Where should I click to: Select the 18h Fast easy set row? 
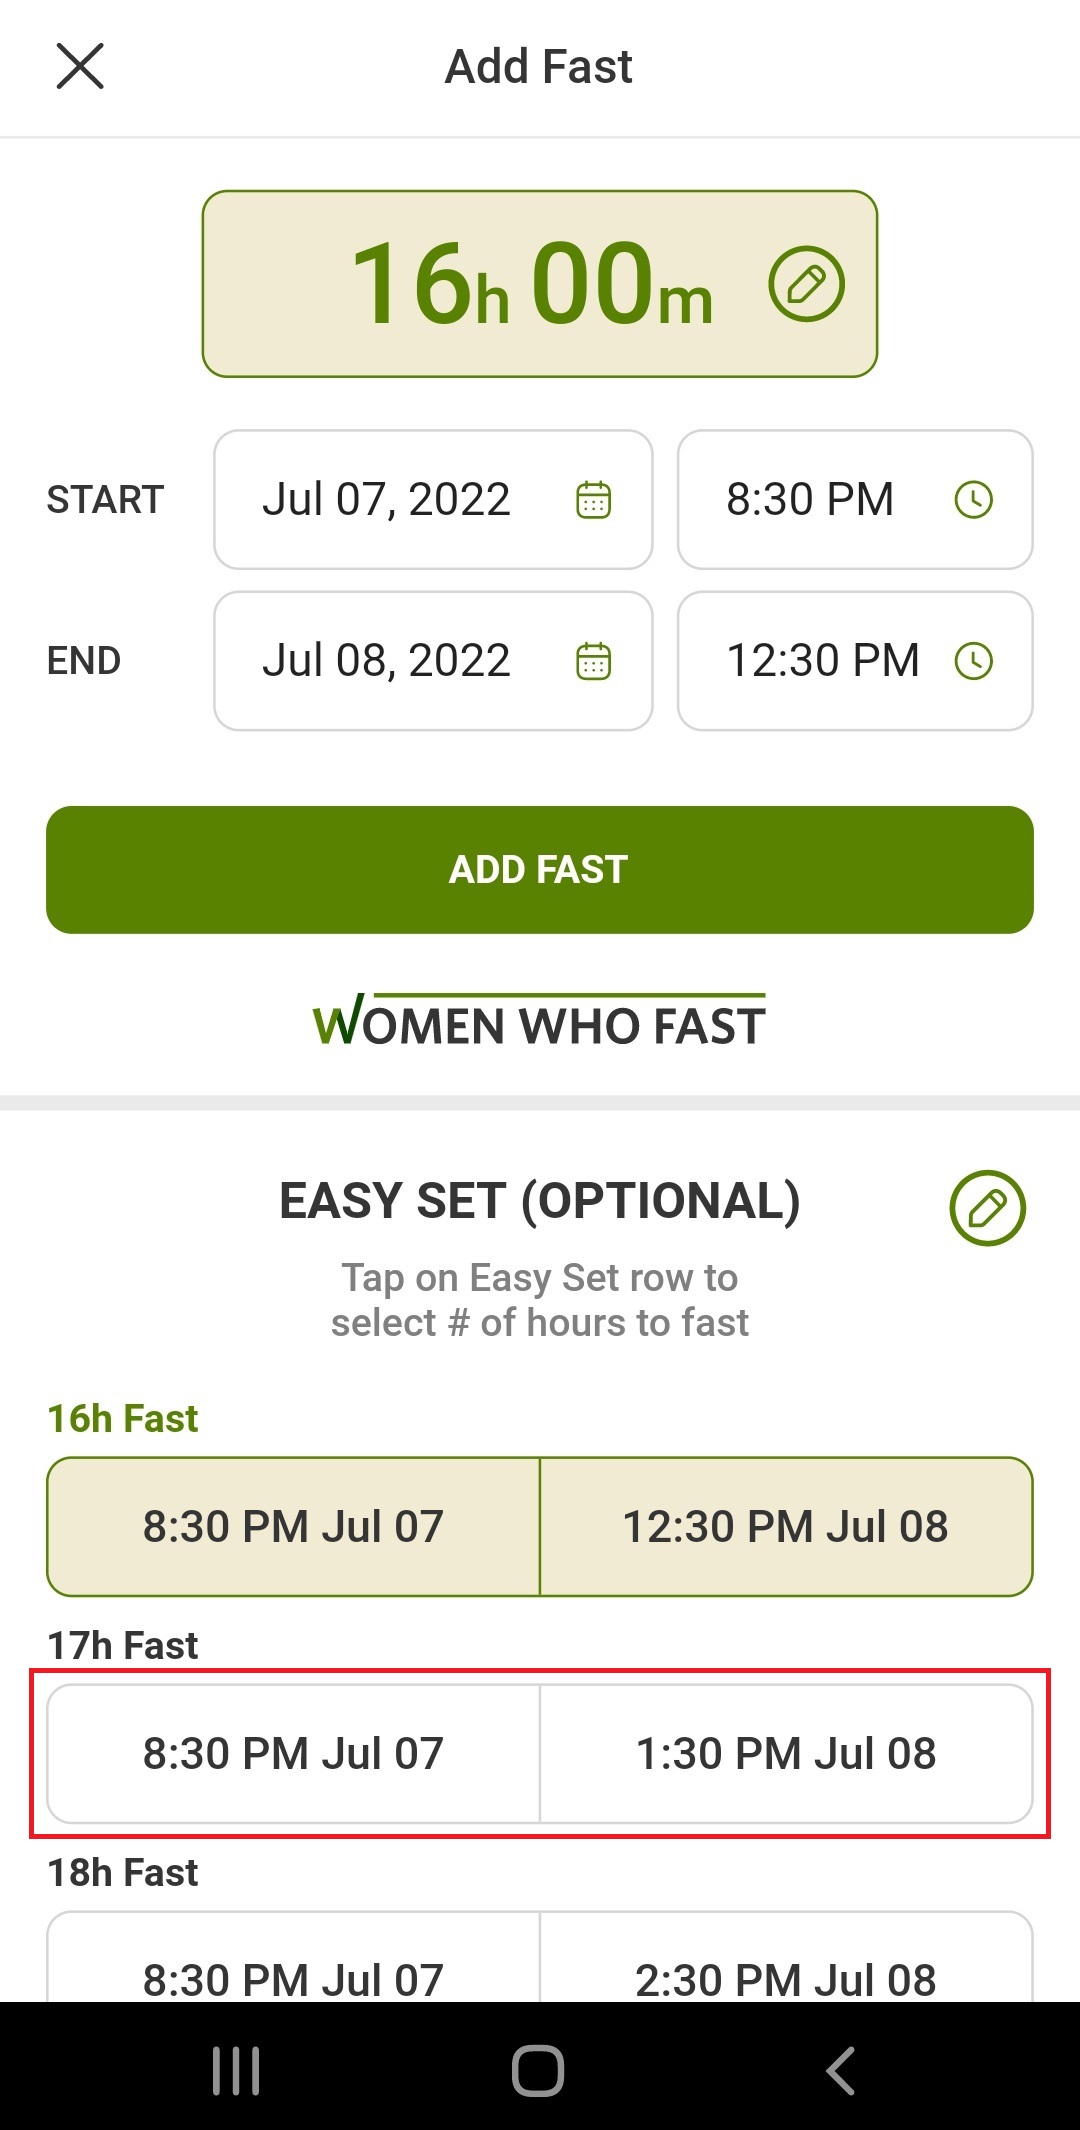click(x=540, y=1977)
